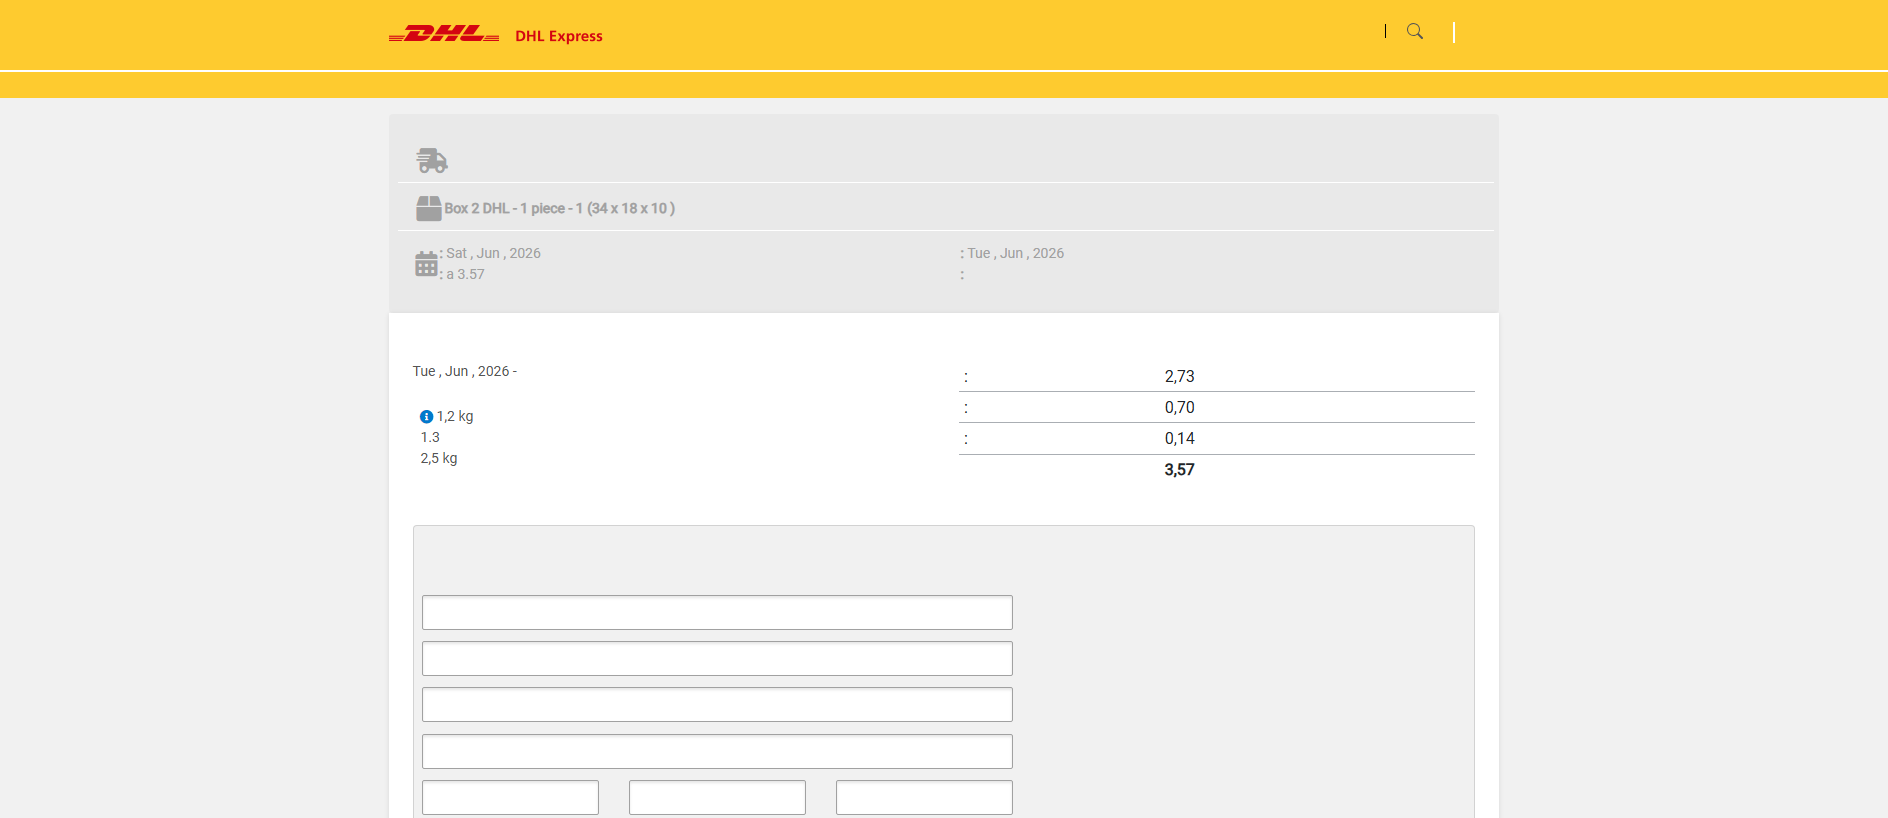Image resolution: width=1888 pixels, height=818 pixels.
Task: Click the "1,2 kg" weight value
Action: pos(455,416)
